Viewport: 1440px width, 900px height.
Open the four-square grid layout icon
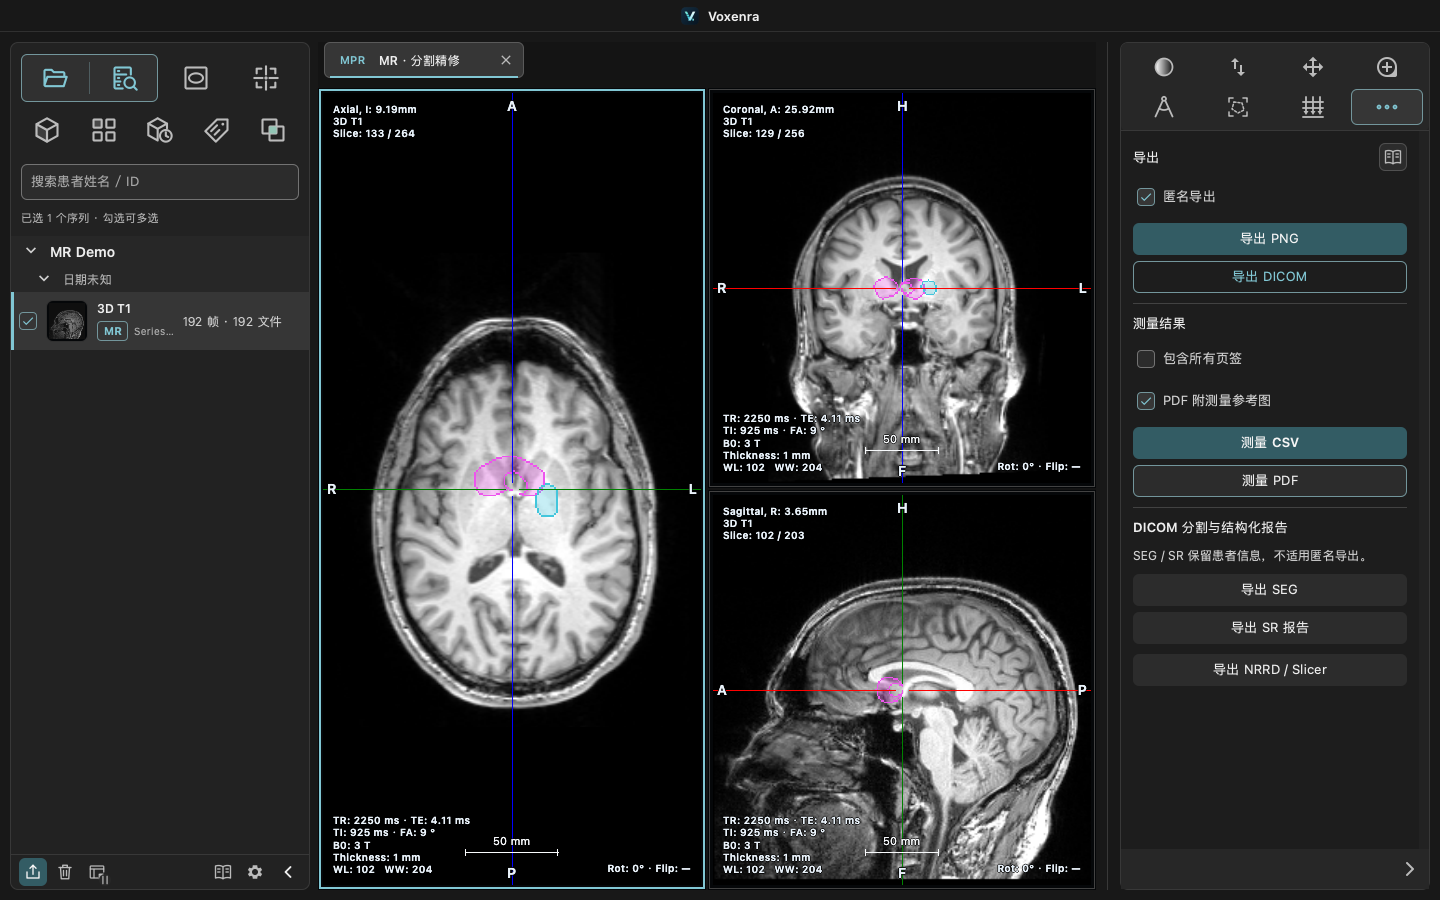pos(104,130)
